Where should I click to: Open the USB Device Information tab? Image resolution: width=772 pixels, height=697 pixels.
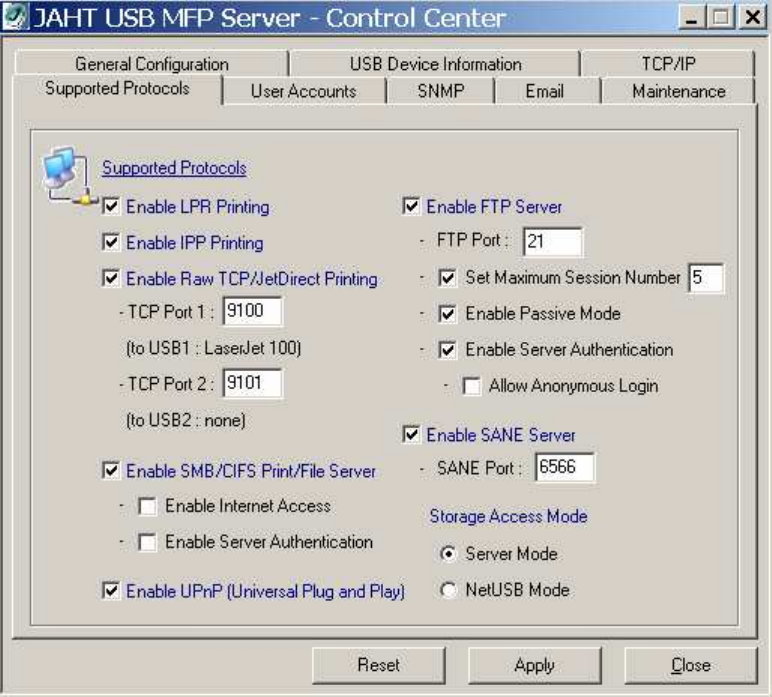tap(435, 64)
